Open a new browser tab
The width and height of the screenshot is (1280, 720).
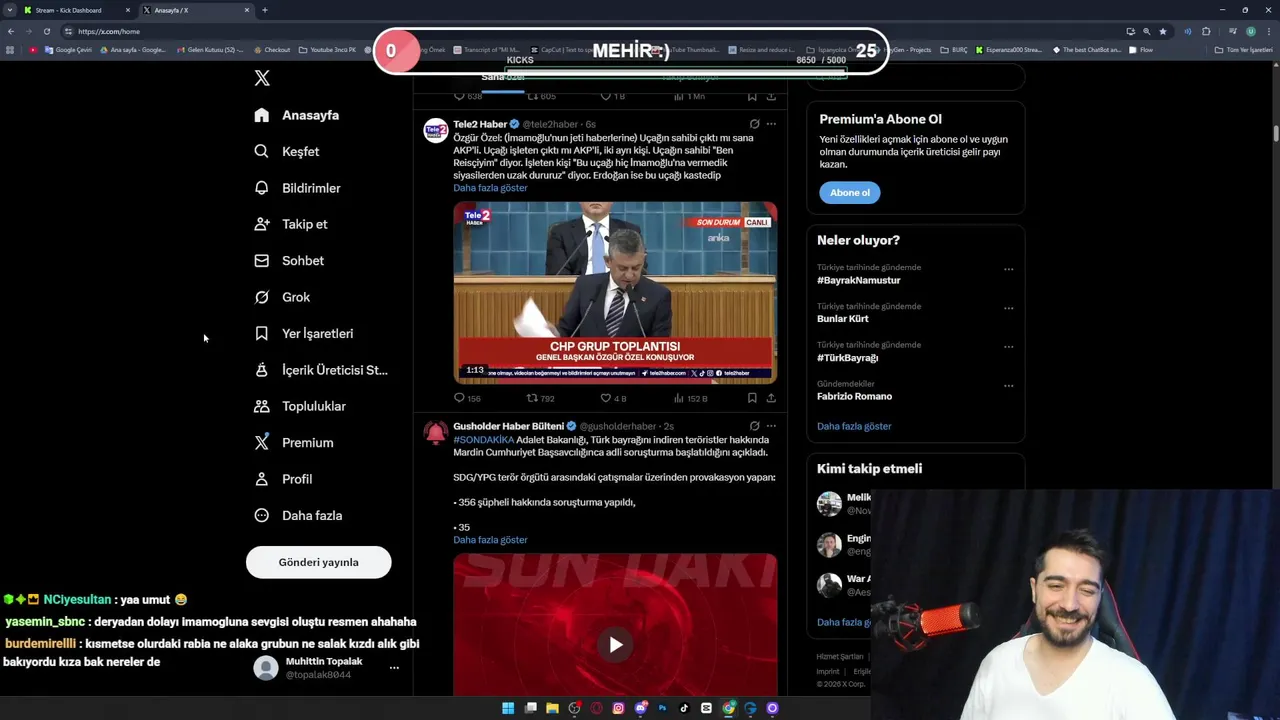tap(265, 10)
